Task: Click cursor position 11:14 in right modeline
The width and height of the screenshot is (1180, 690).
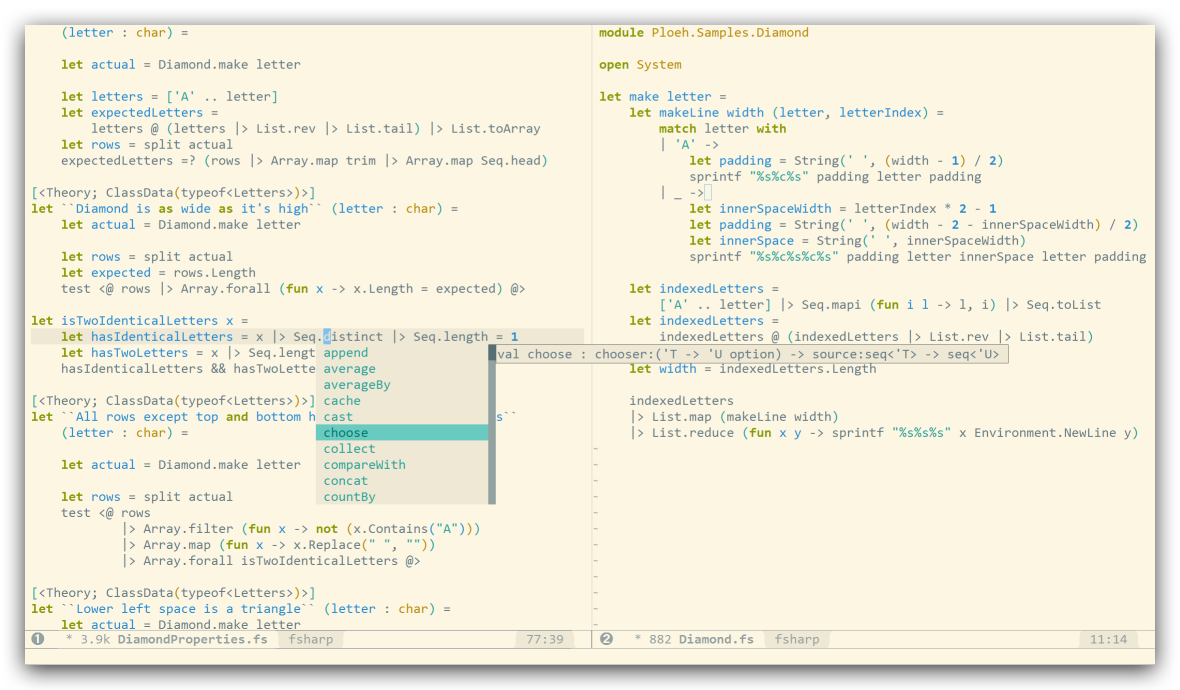Action: point(1108,639)
